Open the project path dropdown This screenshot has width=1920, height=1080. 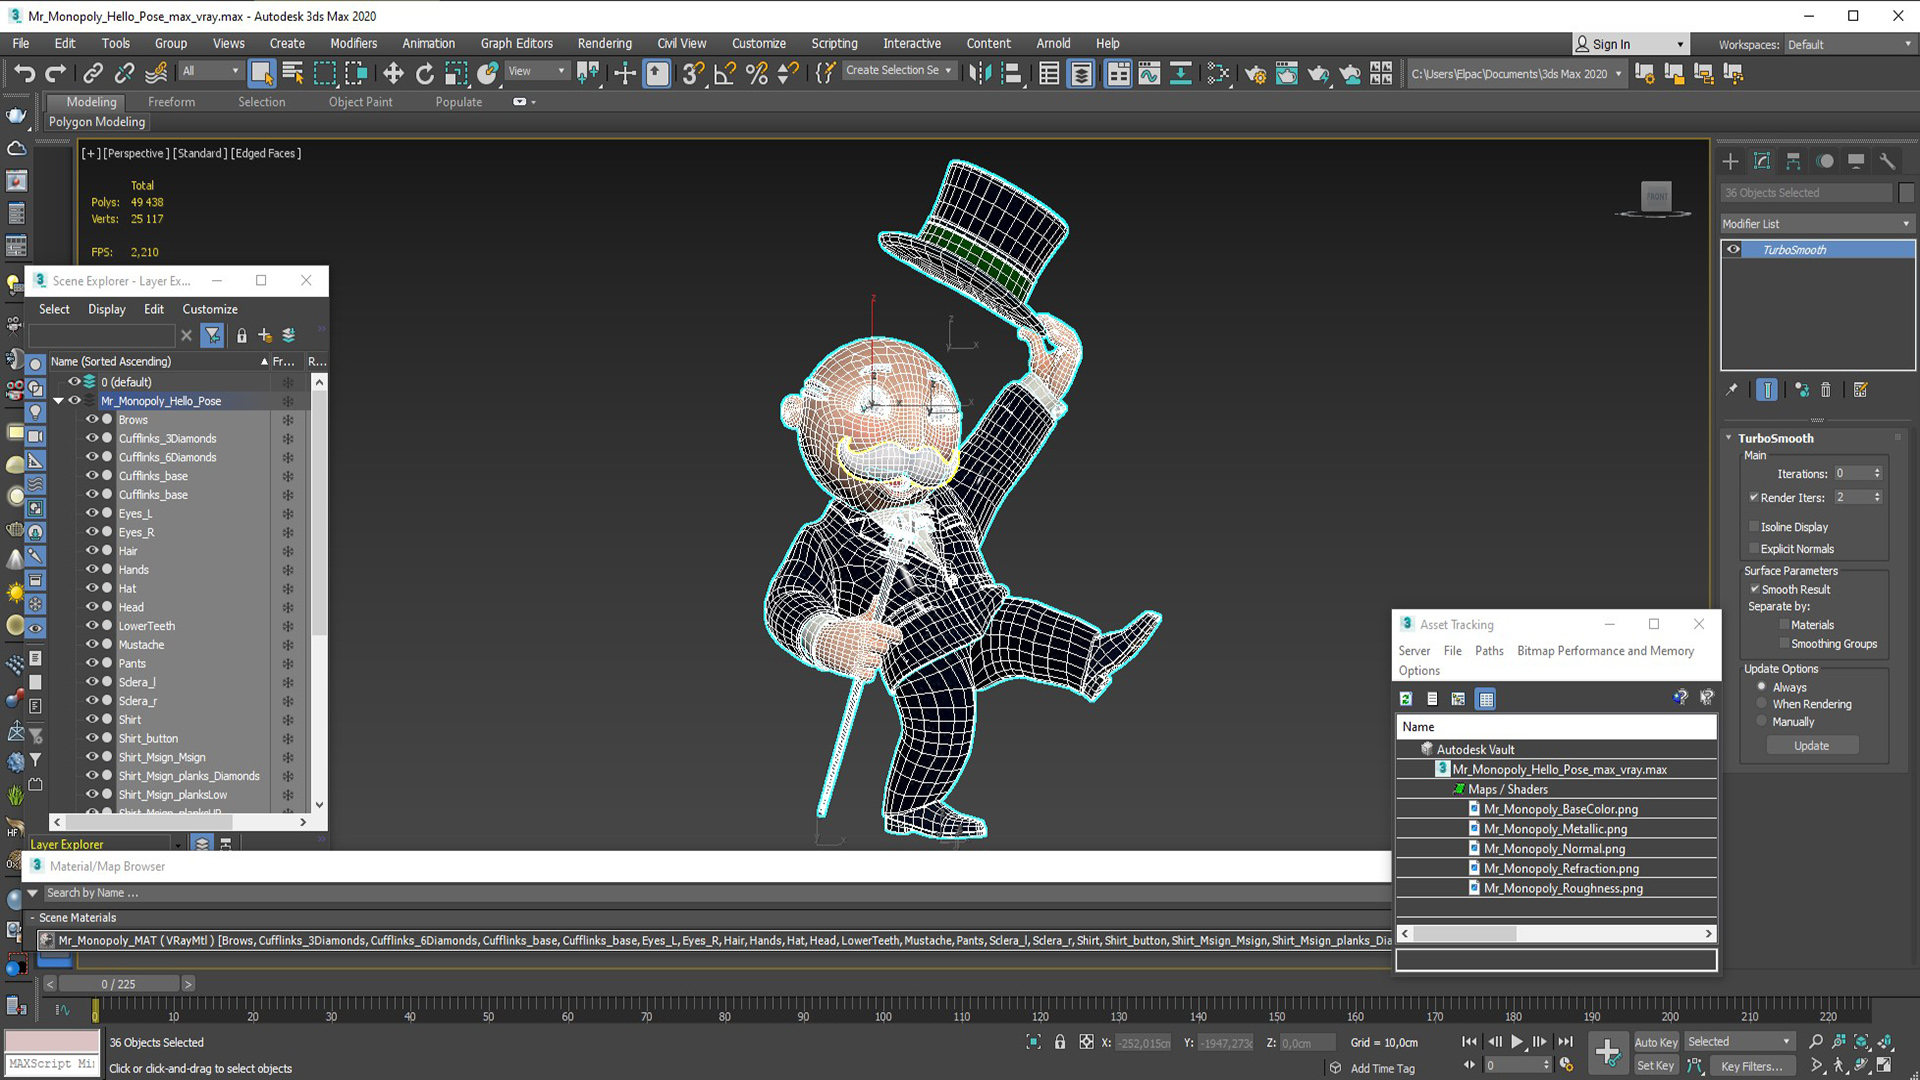click(1516, 73)
